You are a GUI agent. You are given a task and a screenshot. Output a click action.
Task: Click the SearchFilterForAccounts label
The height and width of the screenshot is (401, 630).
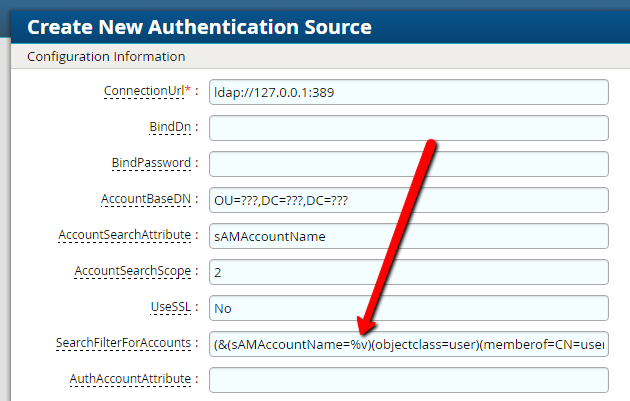pos(122,343)
